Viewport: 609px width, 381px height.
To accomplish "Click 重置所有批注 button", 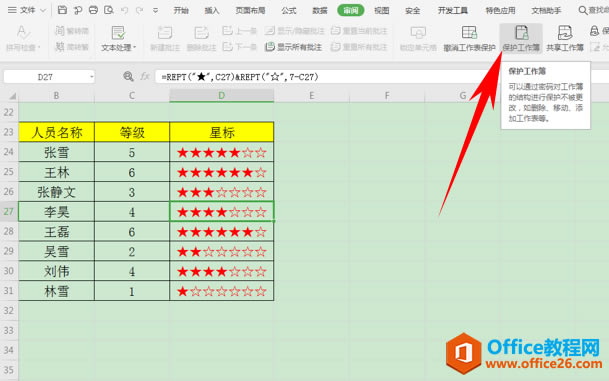I will [x=359, y=47].
